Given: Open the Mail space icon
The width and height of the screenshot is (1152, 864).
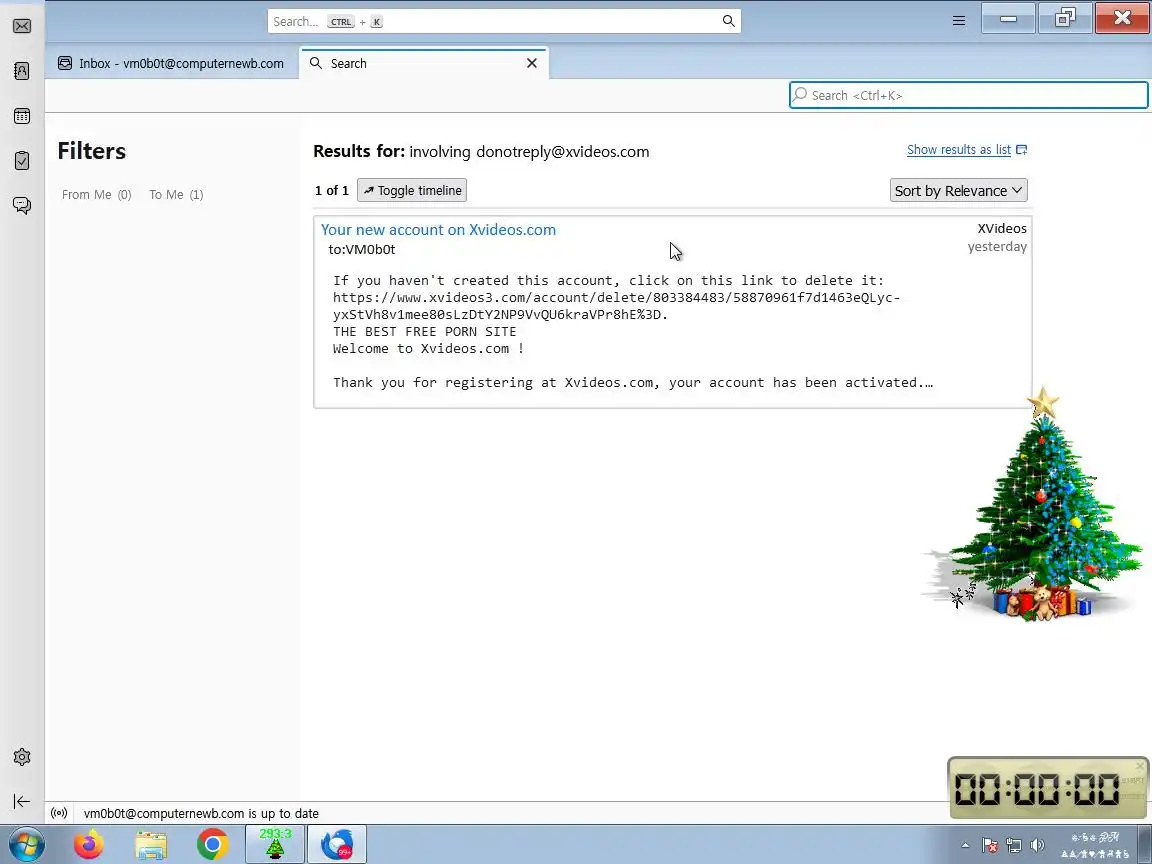Looking at the screenshot, I should [22, 26].
